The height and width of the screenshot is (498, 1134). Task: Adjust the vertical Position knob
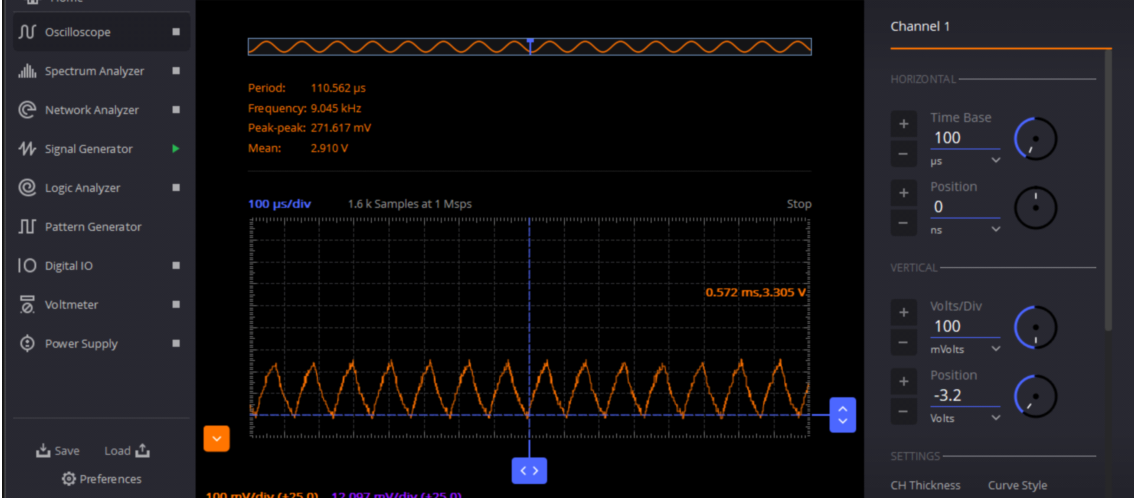point(1036,397)
